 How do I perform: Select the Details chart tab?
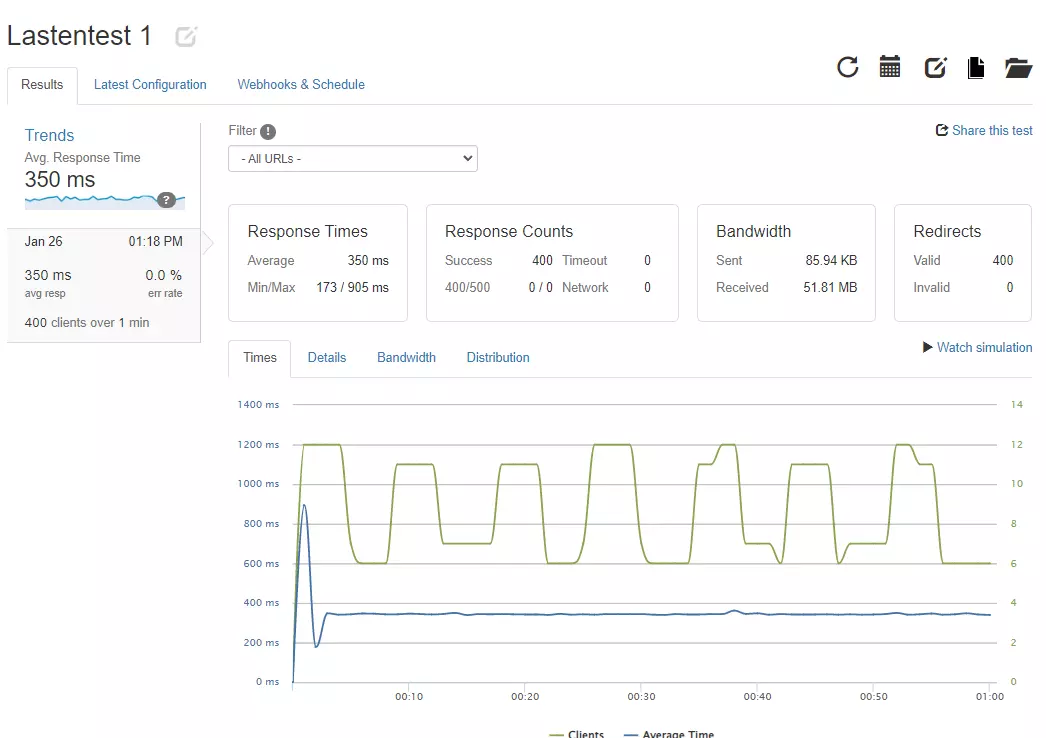point(327,358)
